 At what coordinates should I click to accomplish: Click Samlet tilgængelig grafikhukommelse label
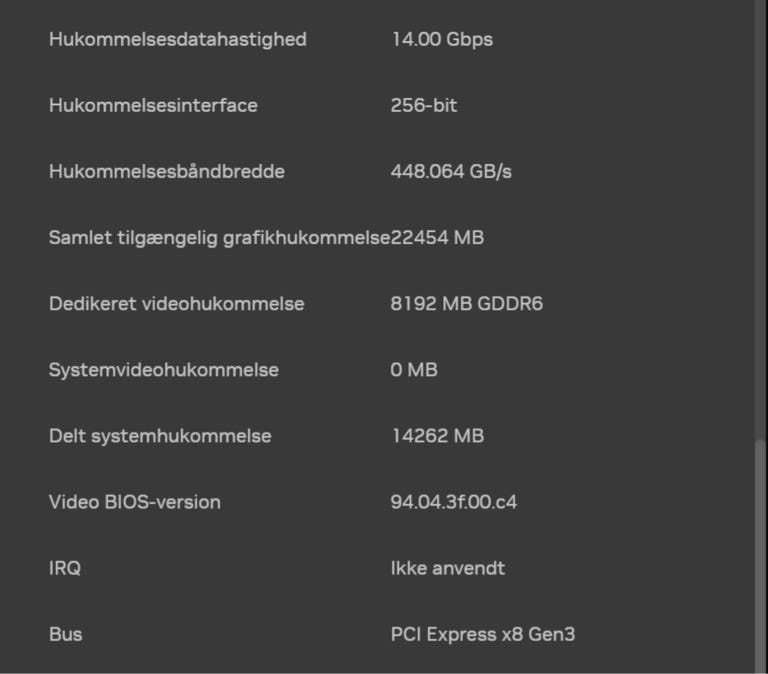pos(218,238)
